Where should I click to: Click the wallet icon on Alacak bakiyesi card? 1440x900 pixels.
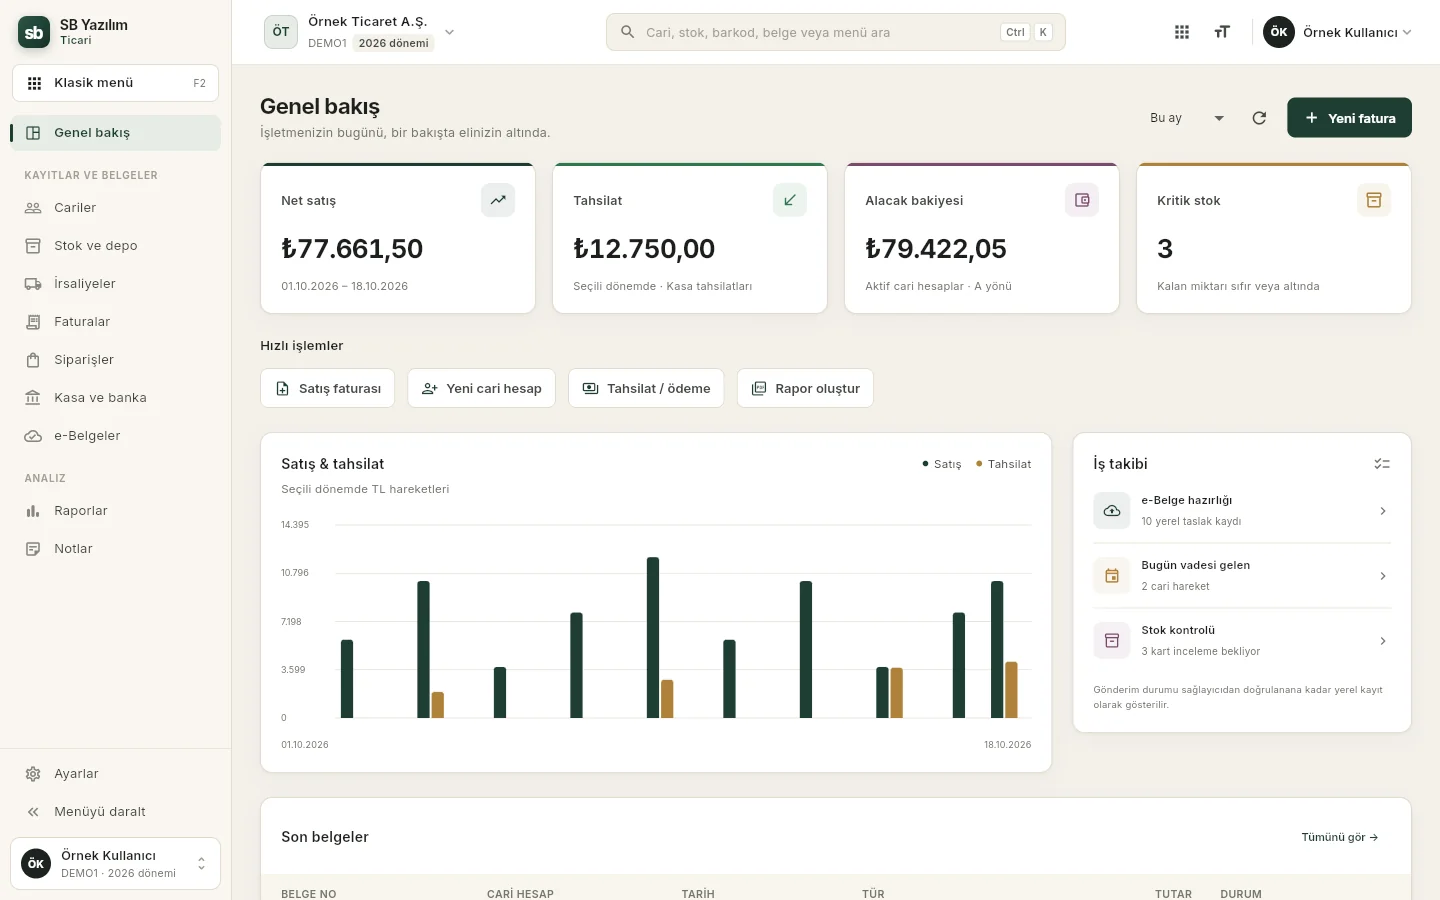[1082, 200]
